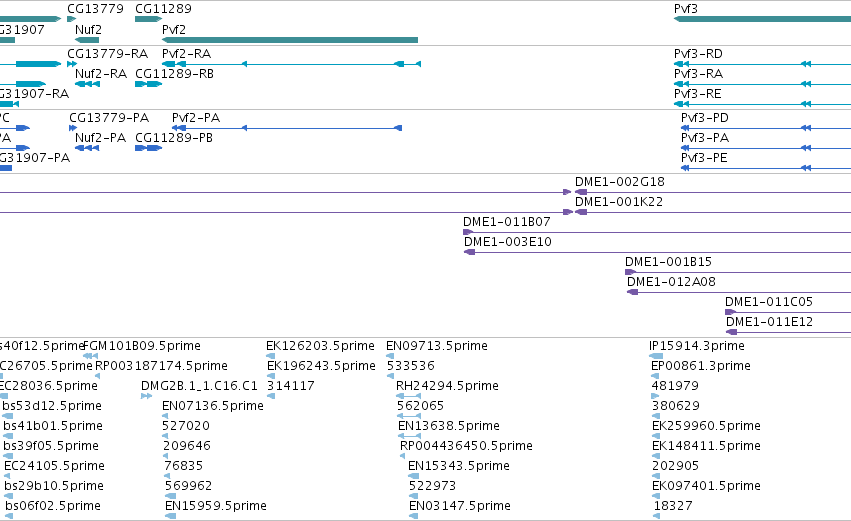Click the Pvf3-RD transcript label

click(698, 54)
